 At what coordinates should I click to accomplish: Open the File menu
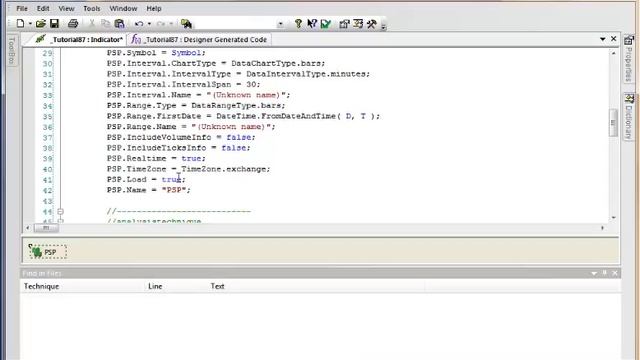[x=22, y=8]
